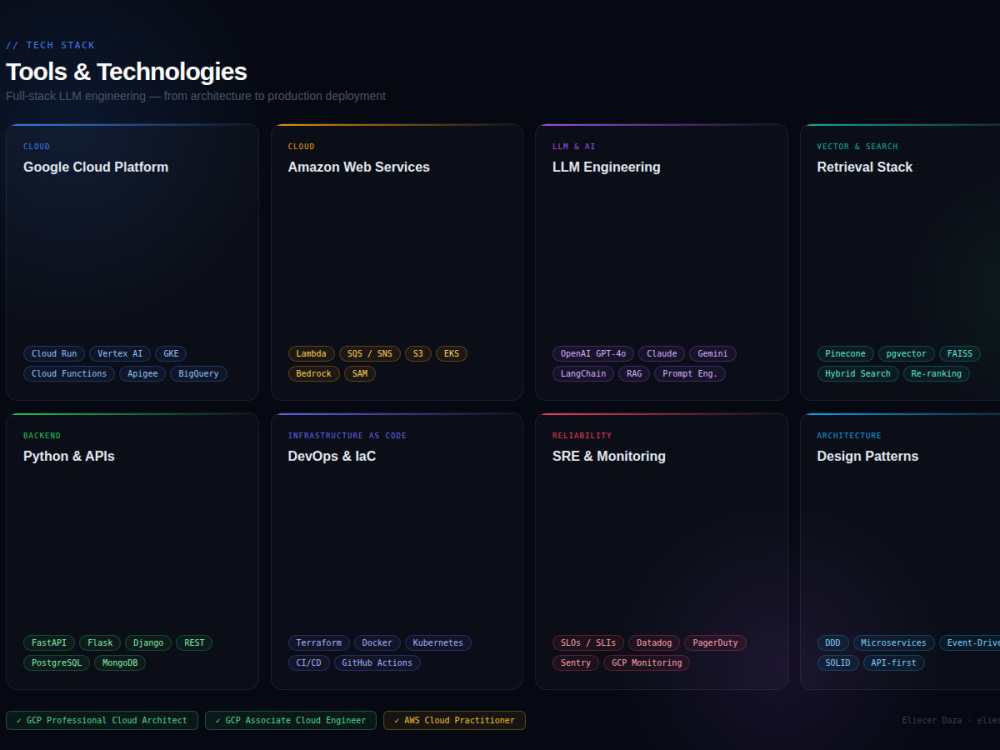The image size is (1000, 750).
Task: Click the BACKEND category label
Action: 42,436
